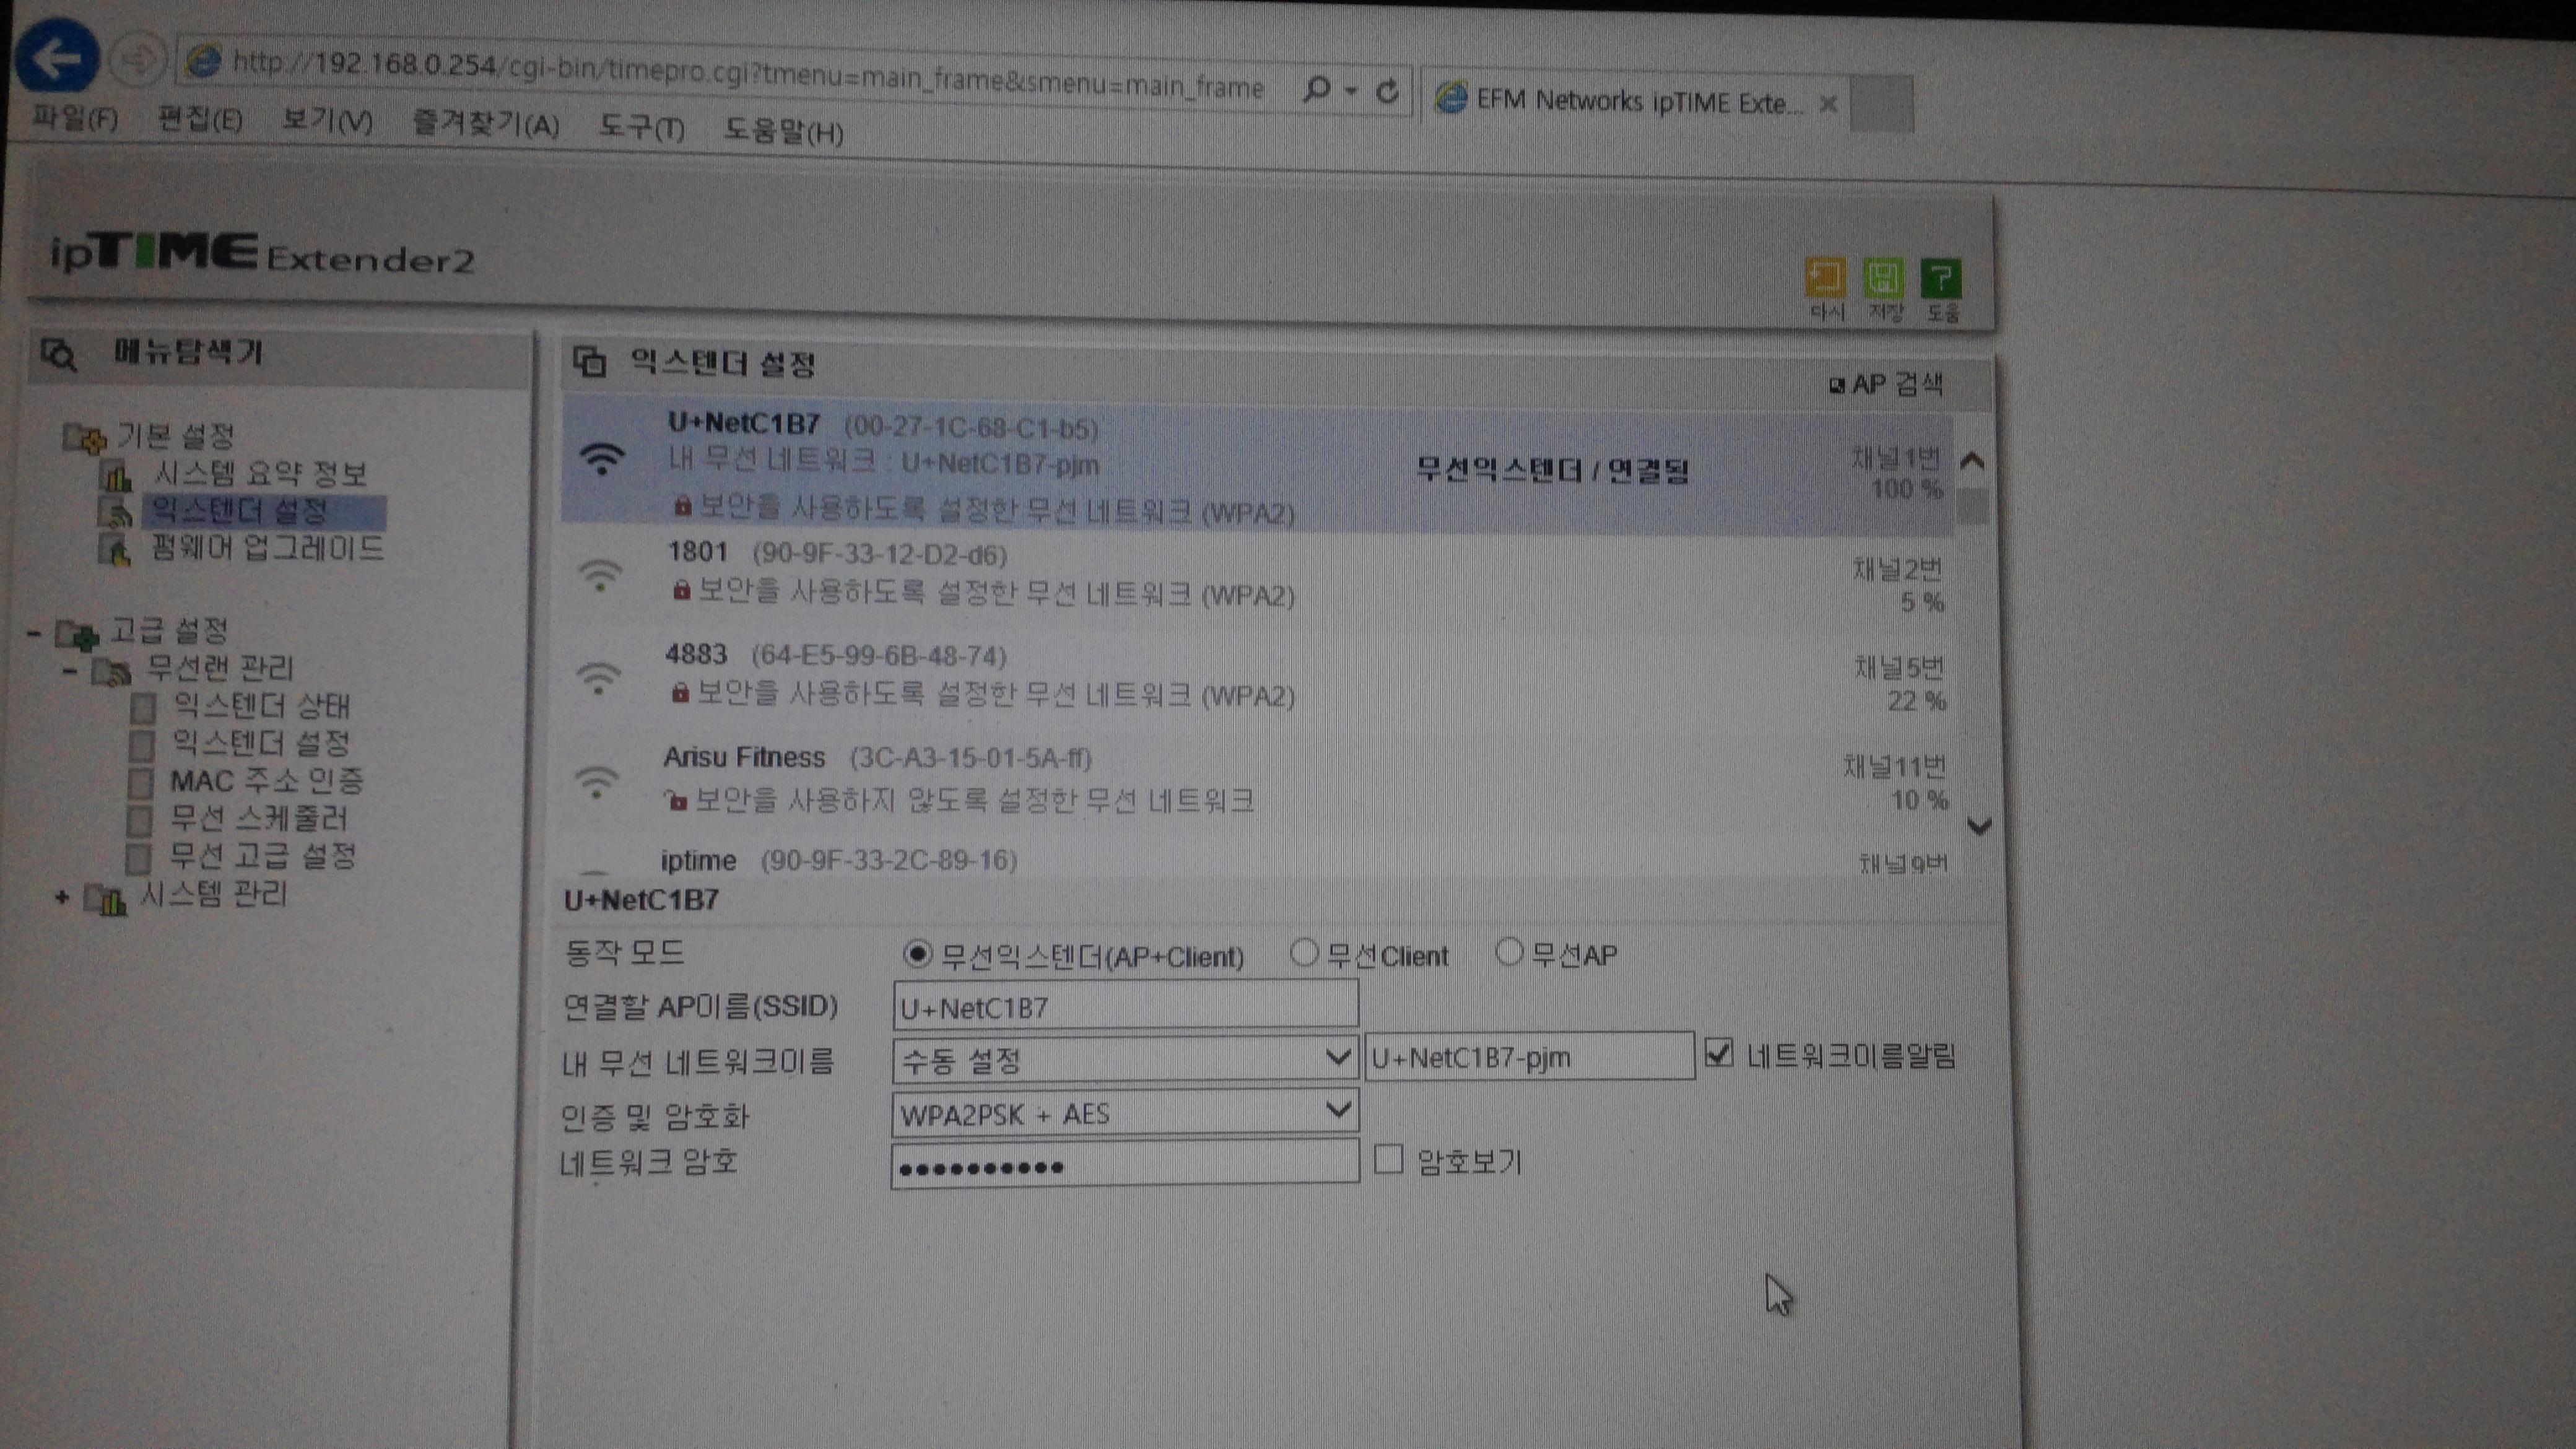Image resolution: width=2576 pixels, height=1449 pixels.
Task: Click the 기본 설정 folder icon
Action: 84,437
